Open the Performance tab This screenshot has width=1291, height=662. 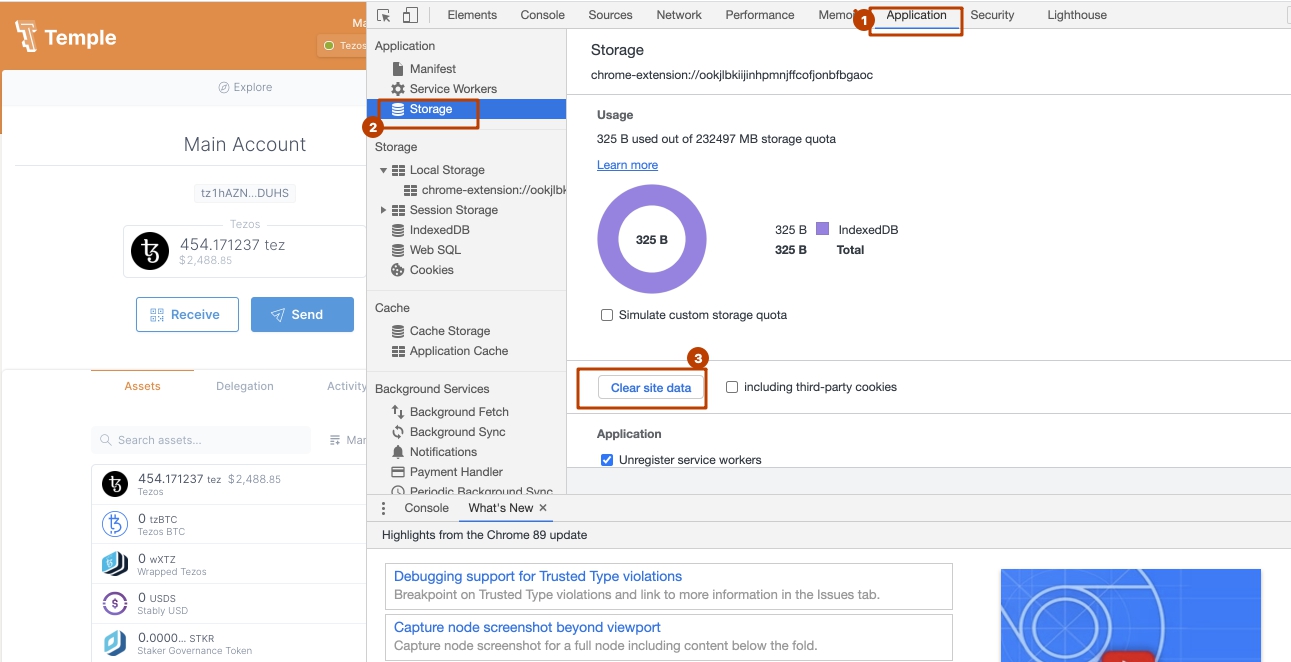point(760,15)
